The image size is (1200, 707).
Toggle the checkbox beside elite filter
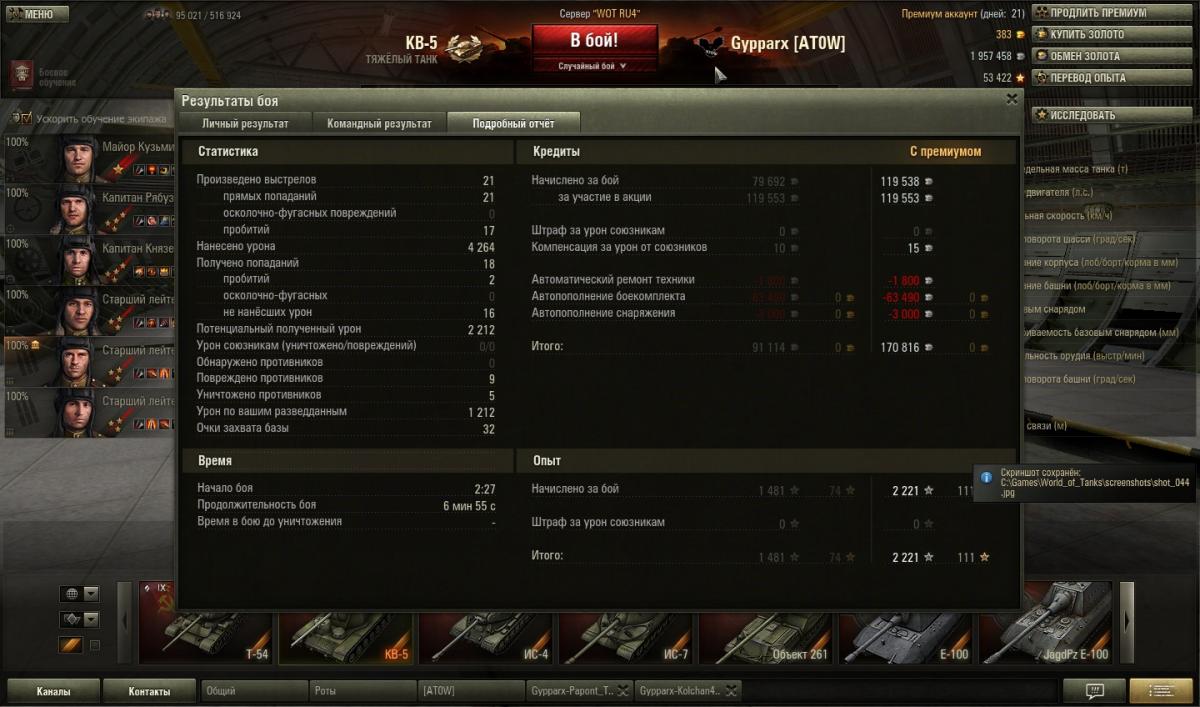point(95,646)
